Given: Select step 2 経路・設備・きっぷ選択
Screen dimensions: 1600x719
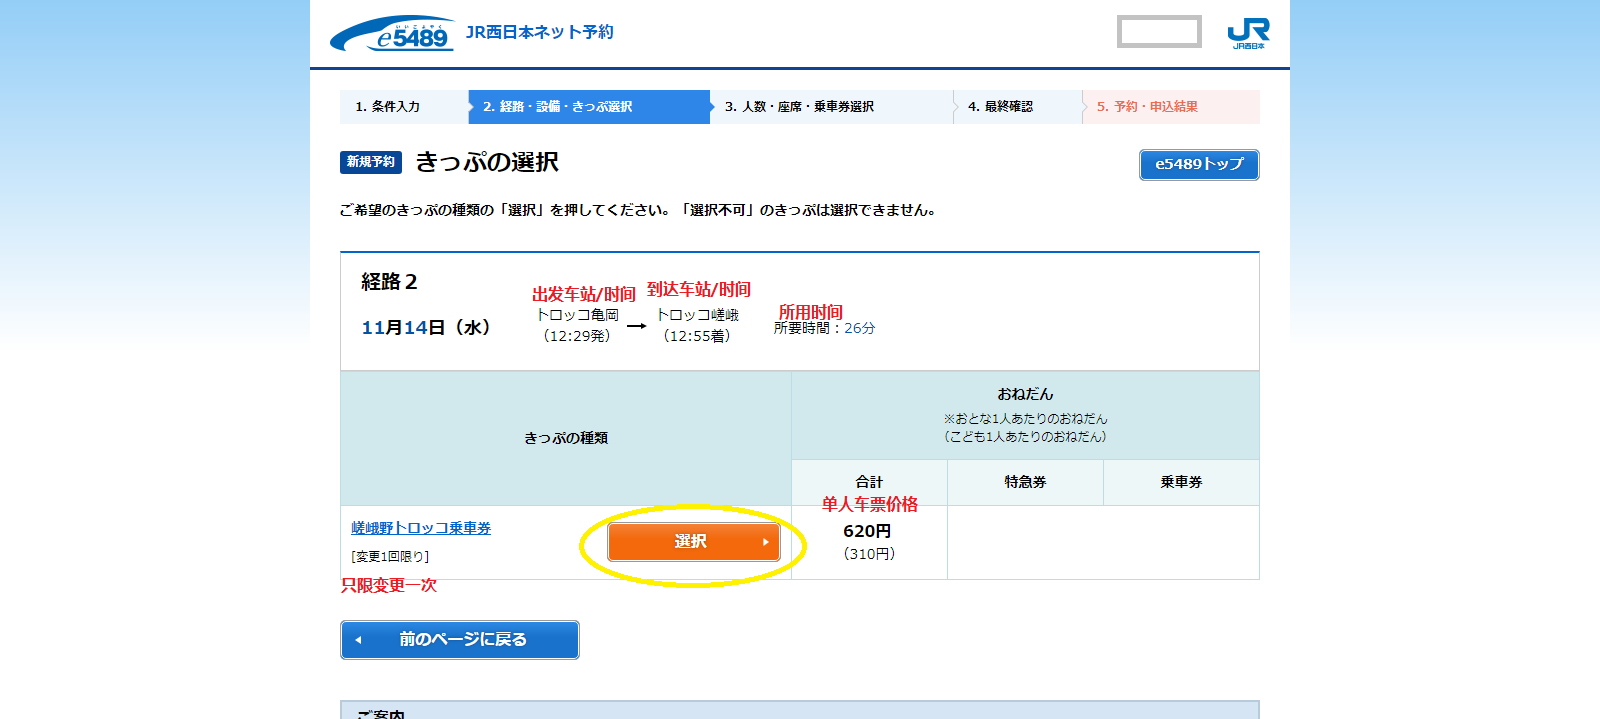Looking at the screenshot, I should pyautogui.click(x=557, y=107).
